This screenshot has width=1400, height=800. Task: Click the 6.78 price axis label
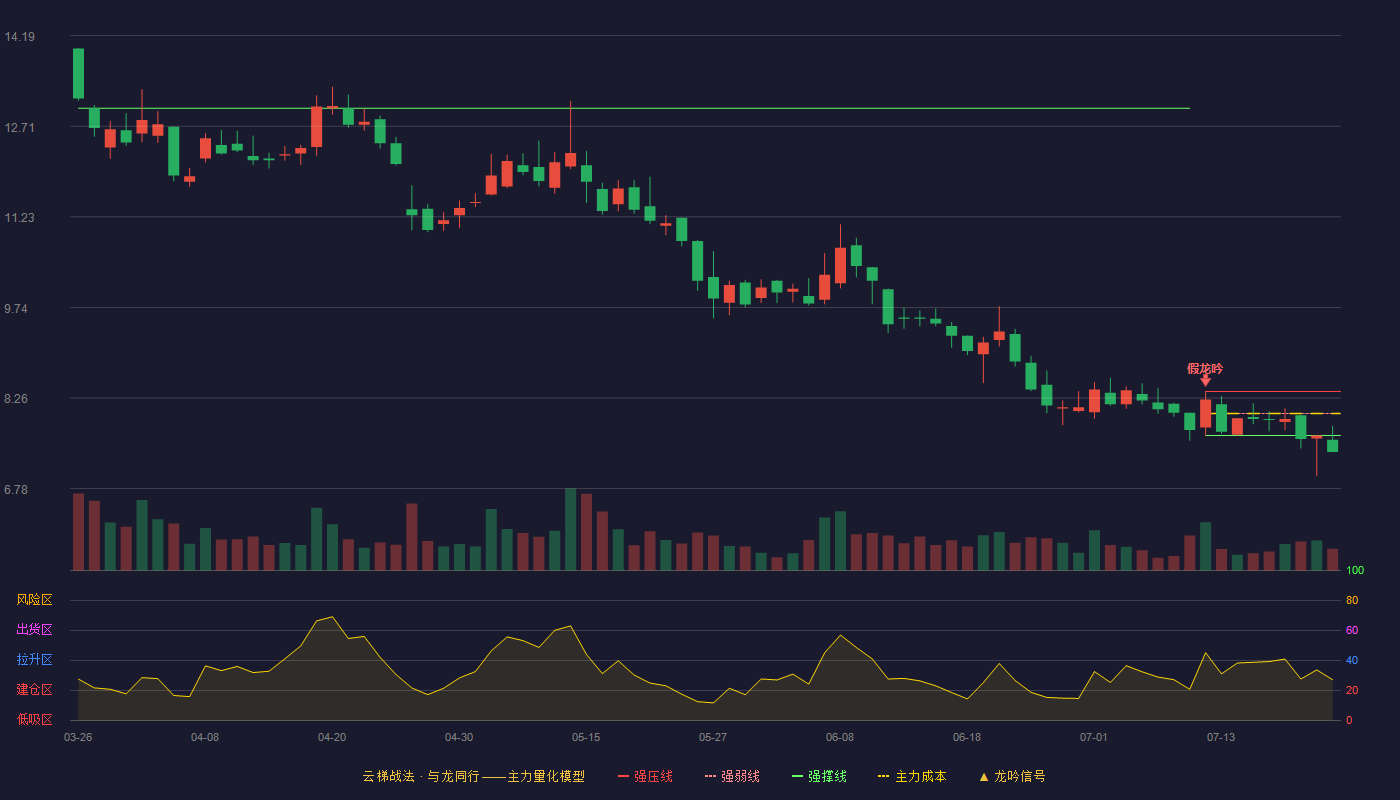coord(15,490)
